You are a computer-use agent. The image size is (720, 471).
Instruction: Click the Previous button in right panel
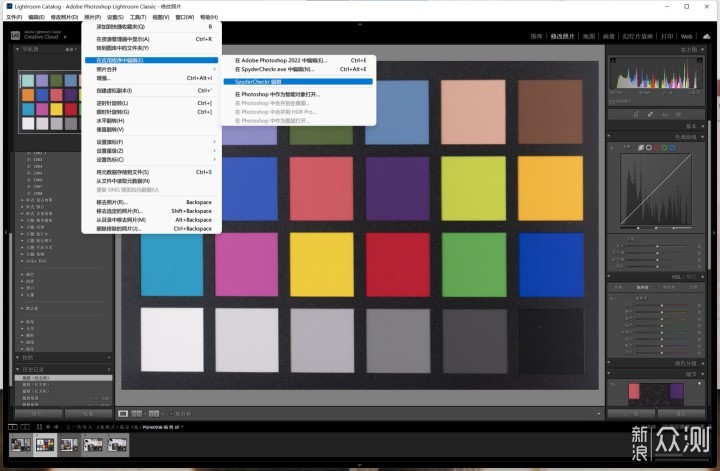[631, 414]
